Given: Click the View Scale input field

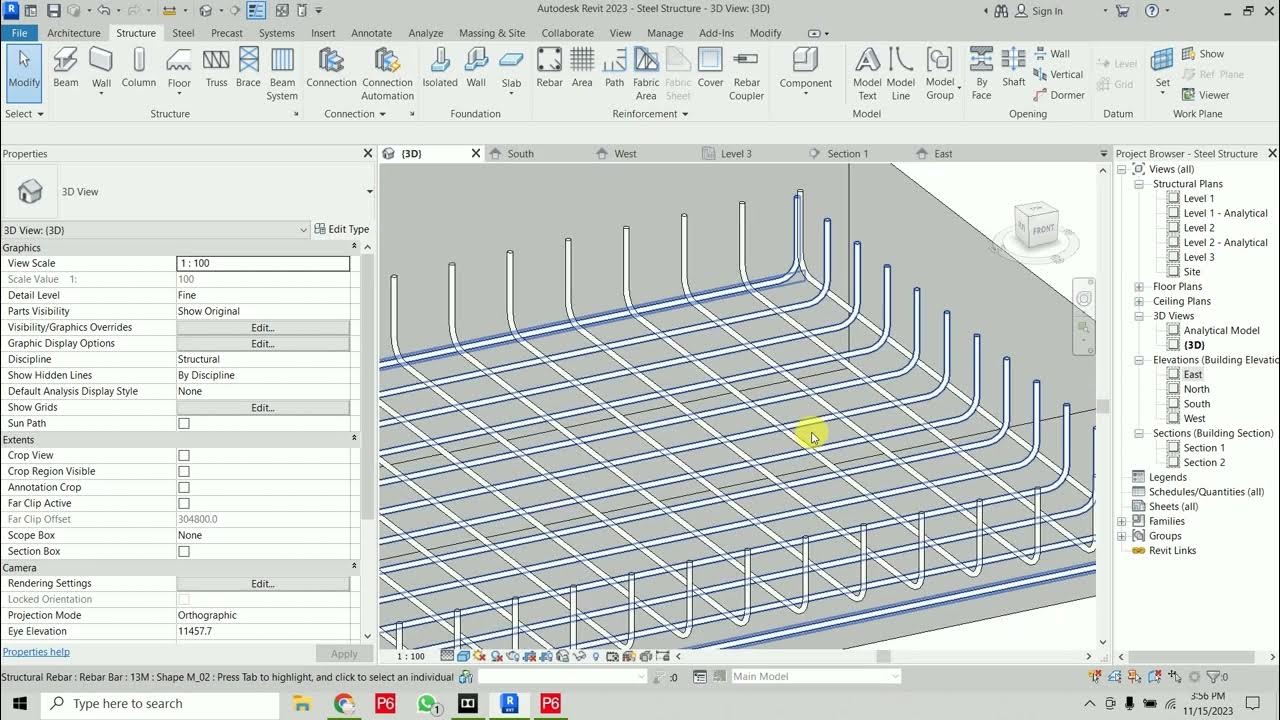Looking at the screenshot, I should pyautogui.click(x=263, y=263).
